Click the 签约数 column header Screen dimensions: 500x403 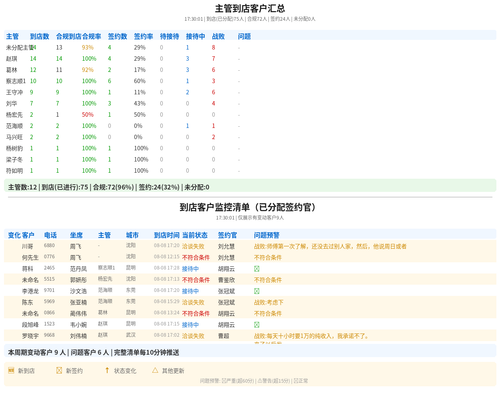tap(117, 36)
